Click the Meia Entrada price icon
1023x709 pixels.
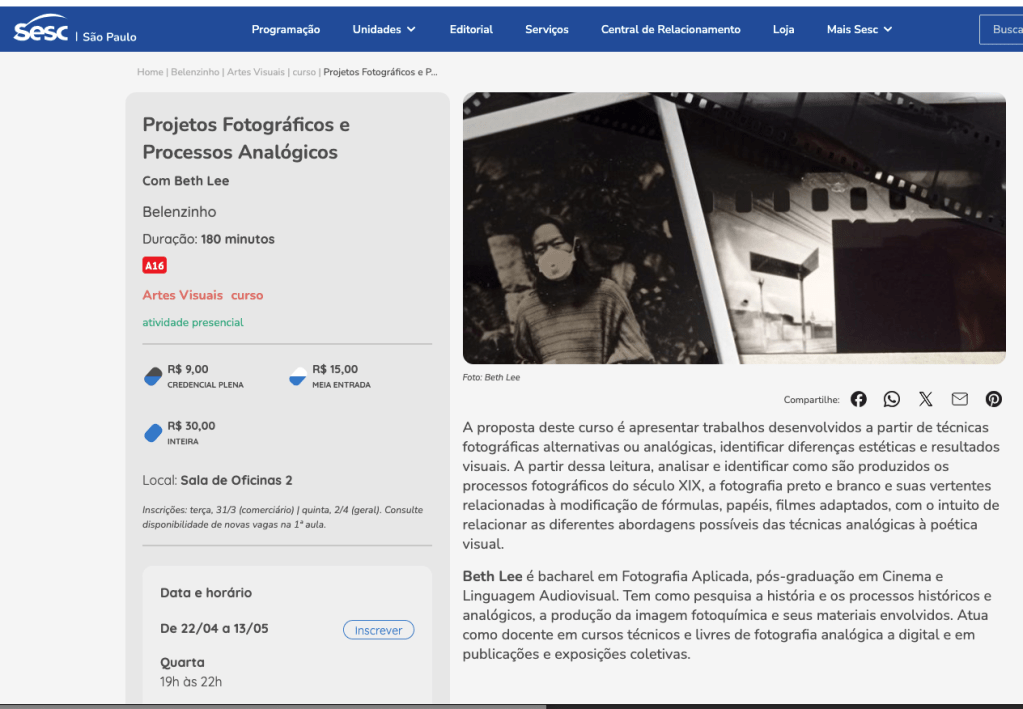tap(298, 376)
